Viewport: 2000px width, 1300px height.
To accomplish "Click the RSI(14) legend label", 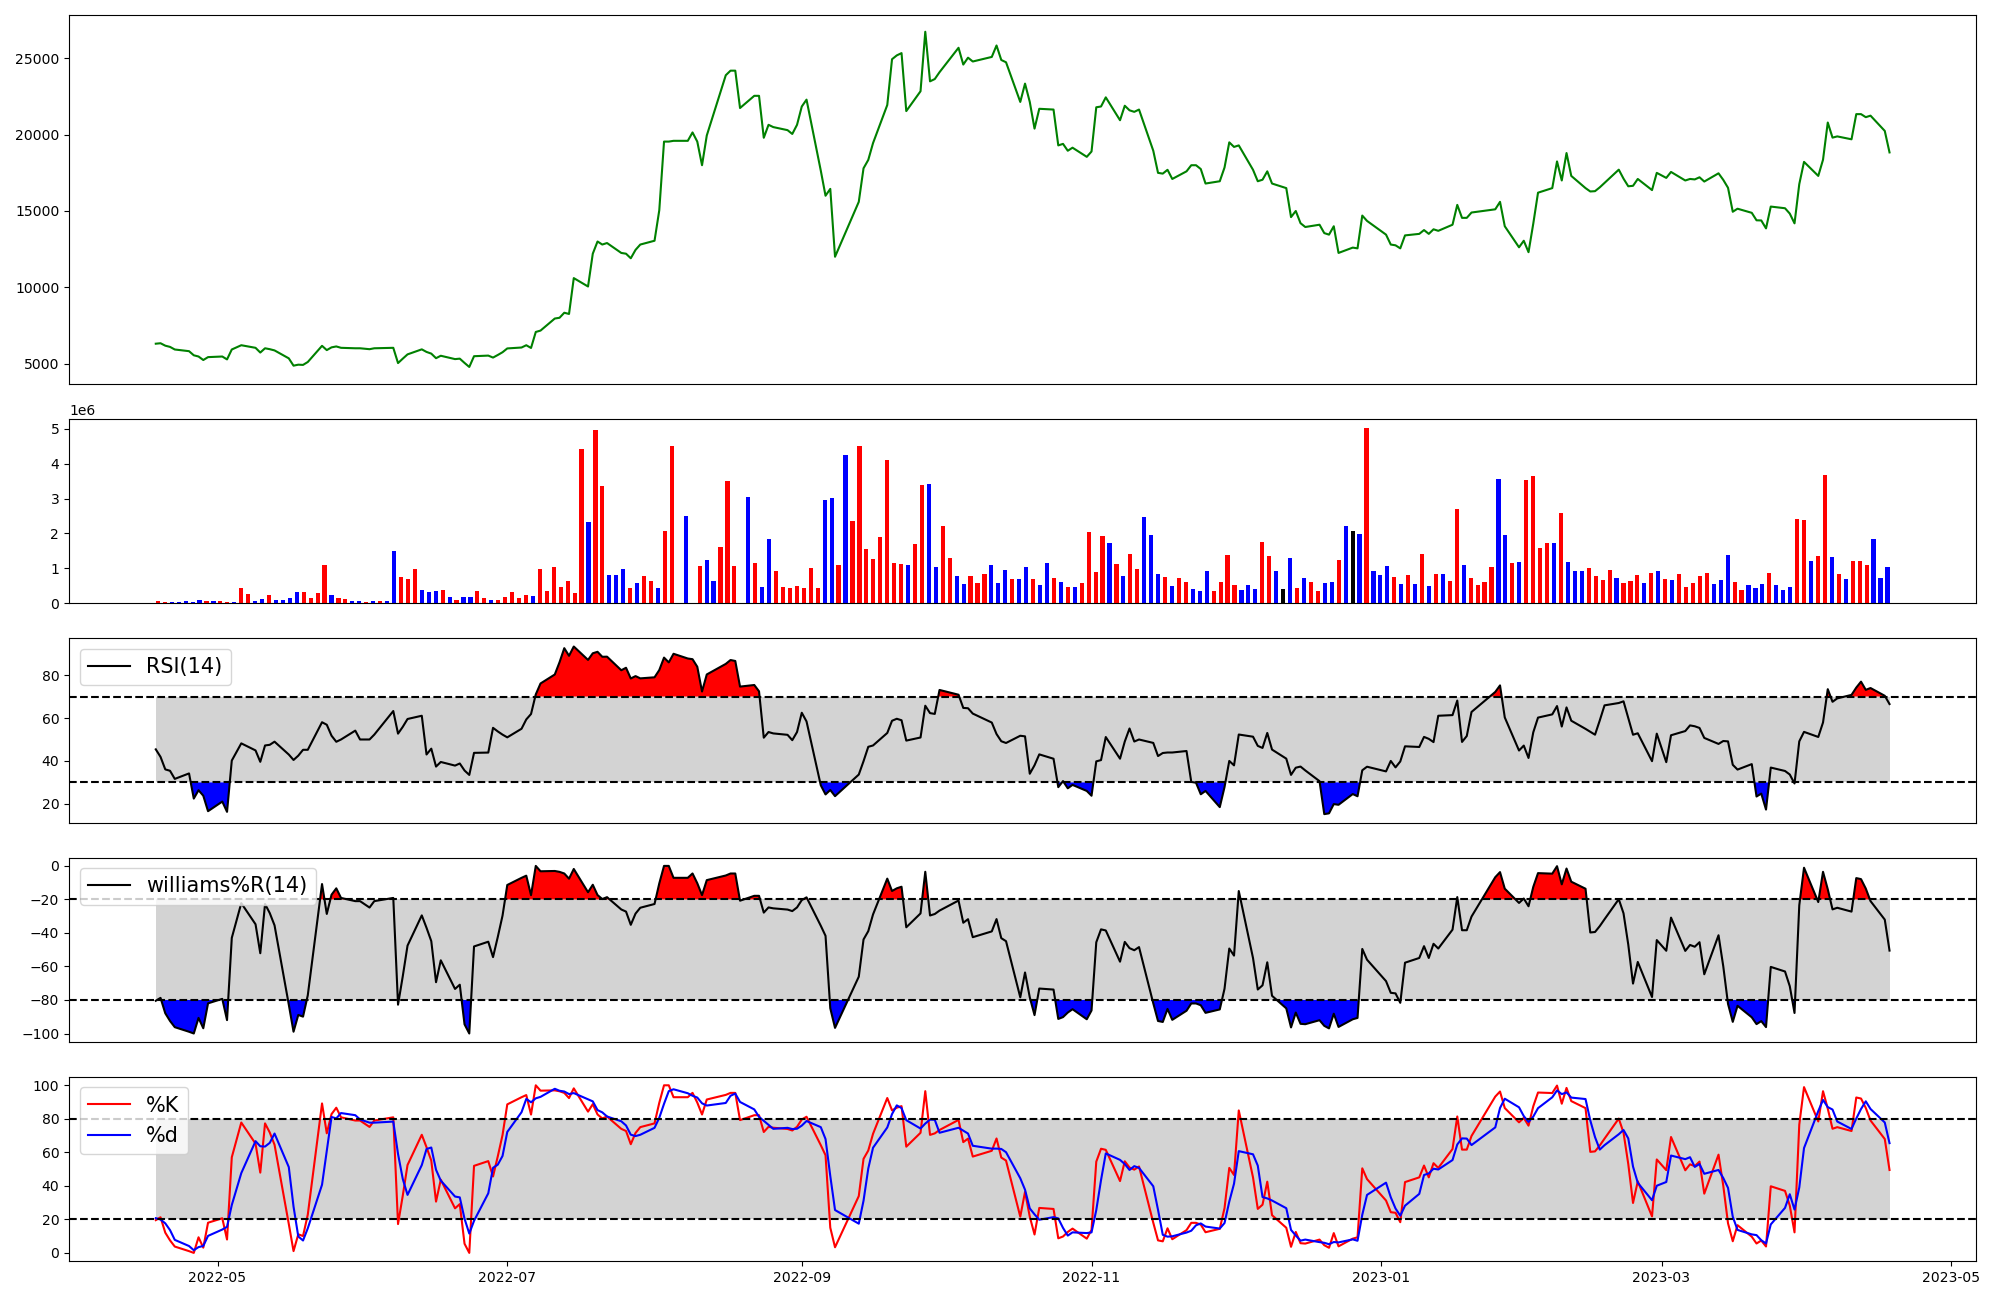I will (x=184, y=666).
